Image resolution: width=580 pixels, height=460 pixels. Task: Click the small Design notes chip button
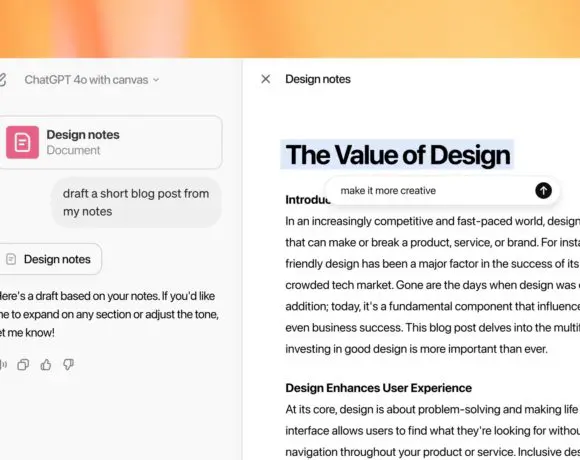click(50, 259)
